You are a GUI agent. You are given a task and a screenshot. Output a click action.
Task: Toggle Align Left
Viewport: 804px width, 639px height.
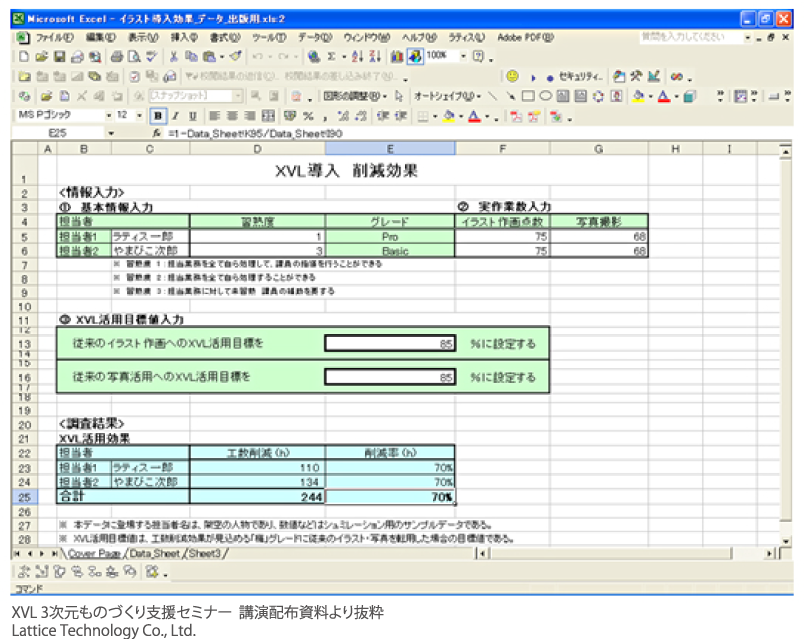[x=214, y=116]
